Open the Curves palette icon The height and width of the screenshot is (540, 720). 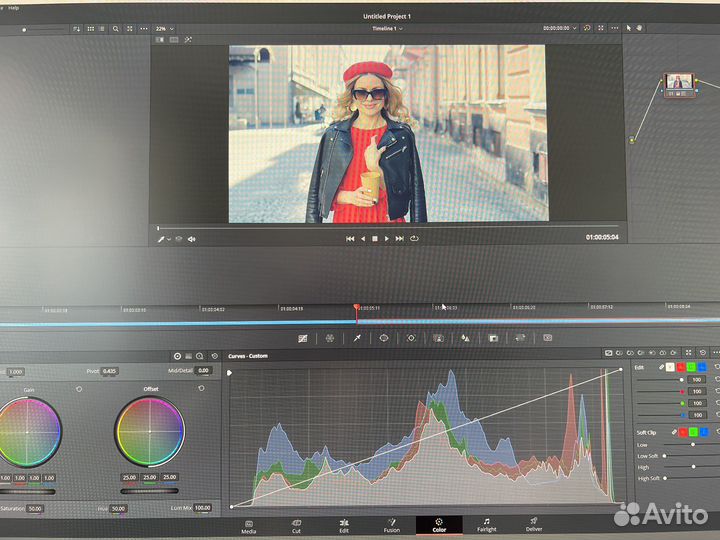pyautogui.click(x=303, y=339)
